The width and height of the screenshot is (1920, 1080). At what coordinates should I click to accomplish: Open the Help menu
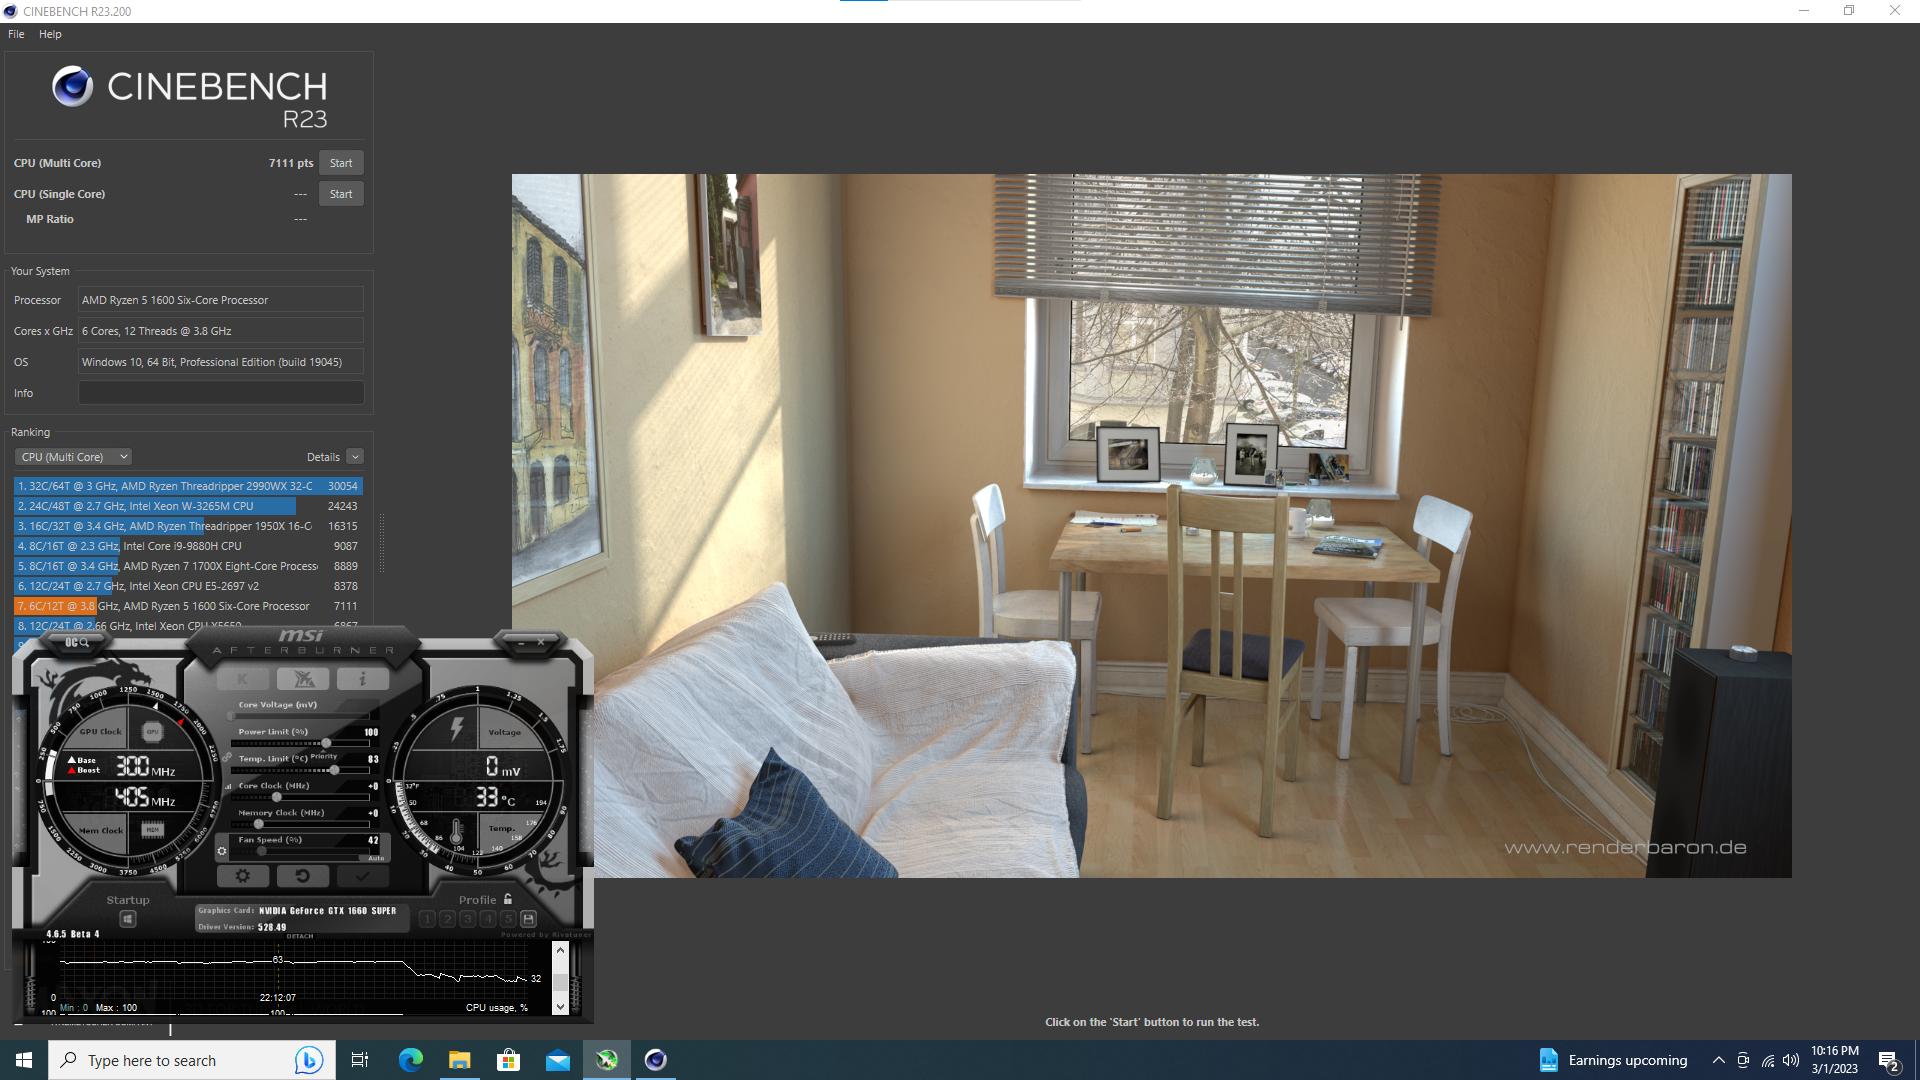click(x=50, y=34)
